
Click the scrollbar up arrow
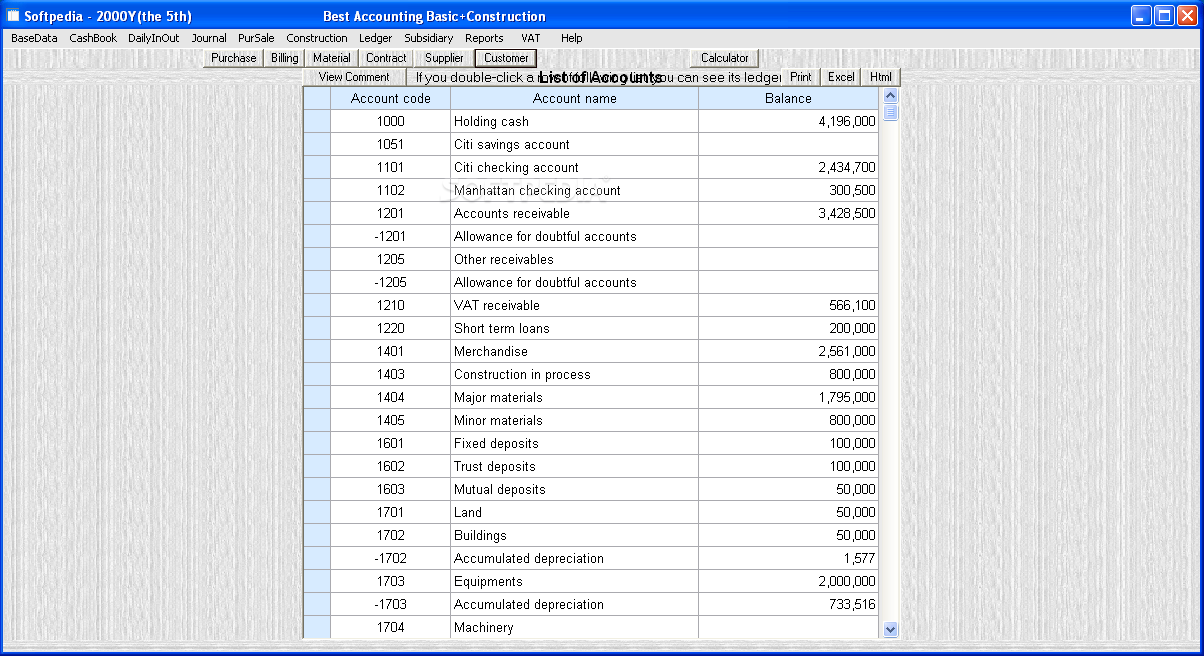coord(891,96)
